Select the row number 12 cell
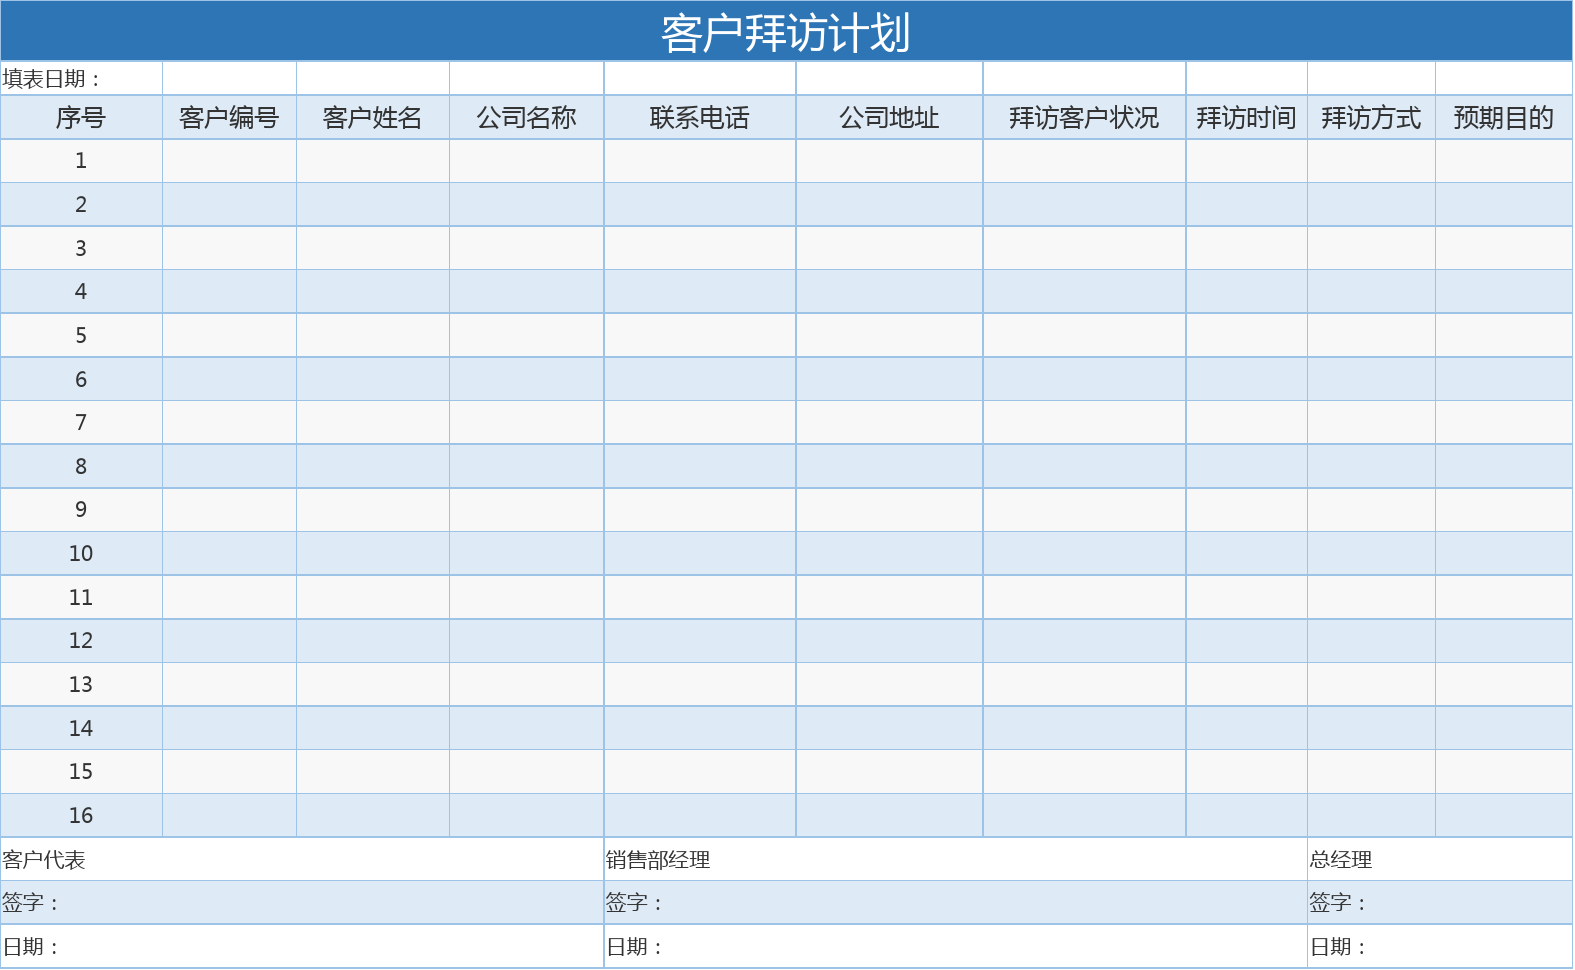Viewport: 1575px width, 970px height. click(81, 641)
